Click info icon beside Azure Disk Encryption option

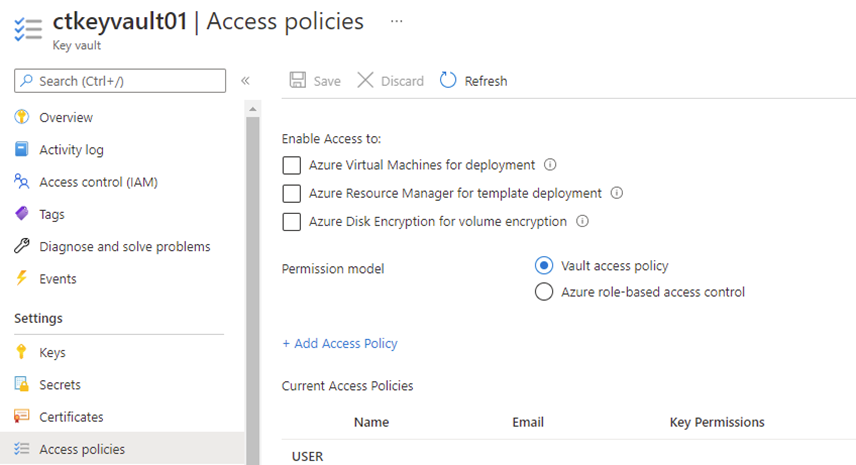tap(582, 221)
